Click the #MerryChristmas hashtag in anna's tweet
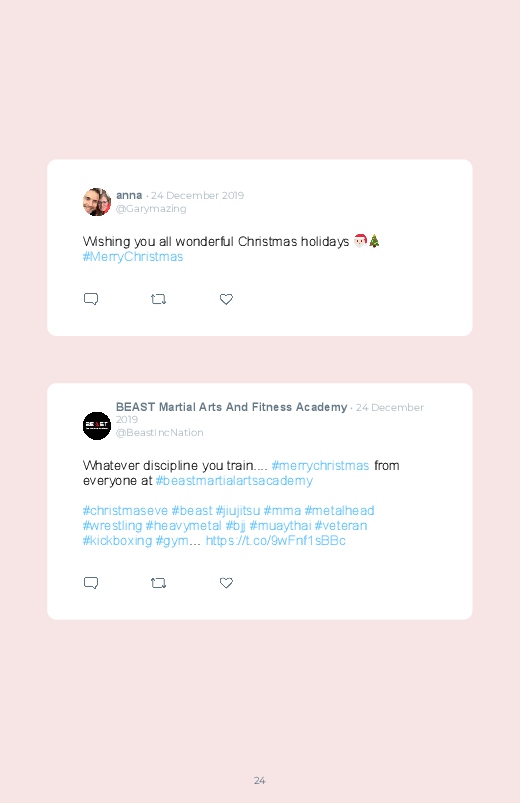Image resolution: width=520 pixels, height=803 pixels. pyautogui.click(x=133, y=257)
